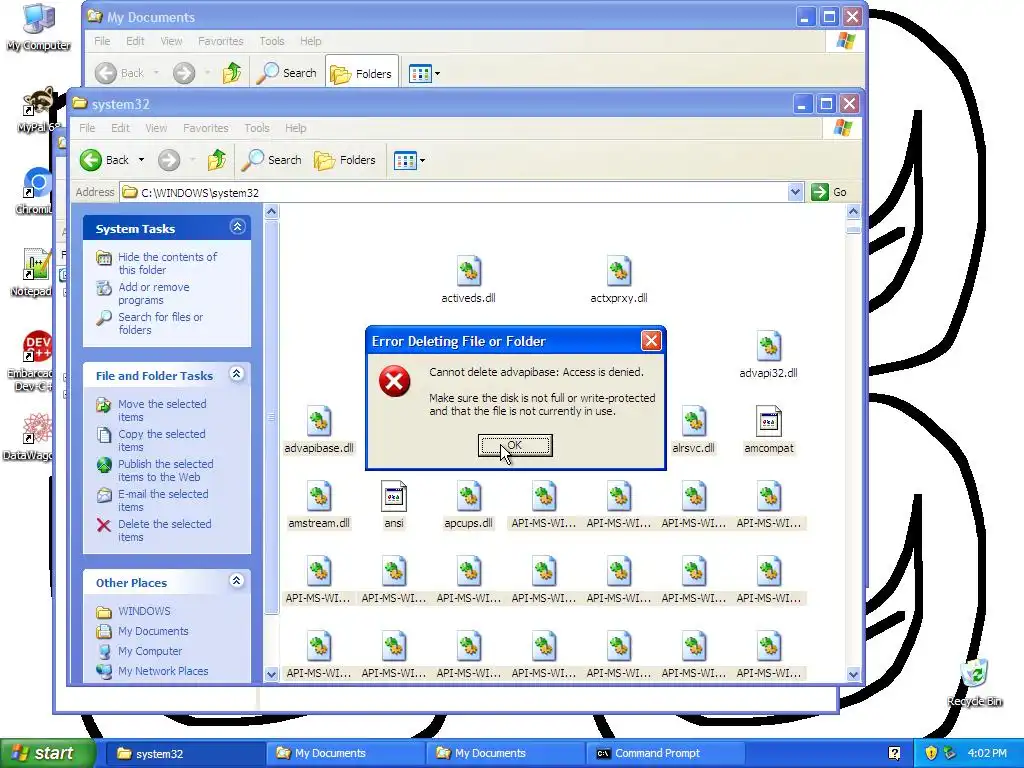Viewport: 1024px width, 768px height.
Task: Switch to system32 taskbar button
Action: (183, 754)
